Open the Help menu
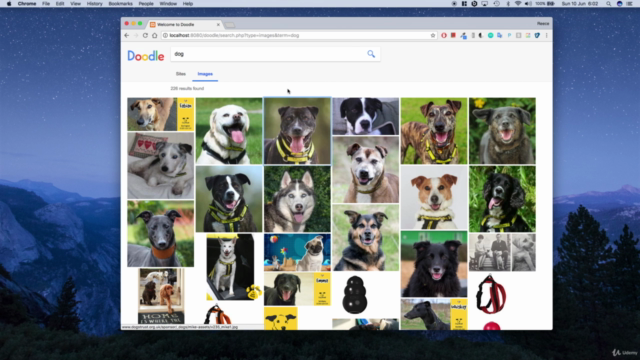Screen dimensions: 640x360 point(188,4)
